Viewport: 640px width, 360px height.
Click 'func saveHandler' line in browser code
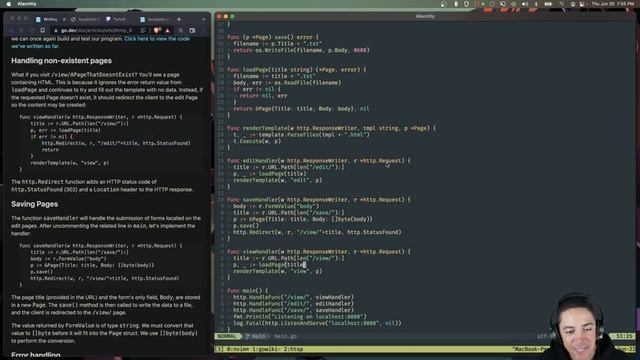pyautogui.click(x=101, y=246)
